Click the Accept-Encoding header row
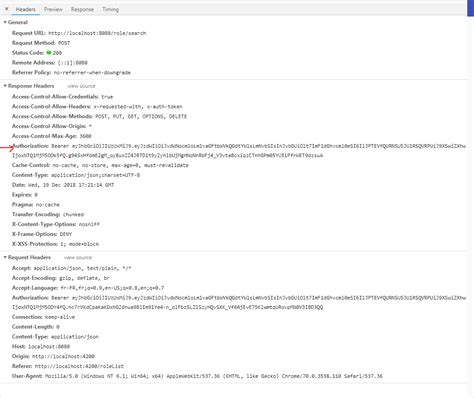The width and height of the screenshot is (474, 398). [61, 278]
